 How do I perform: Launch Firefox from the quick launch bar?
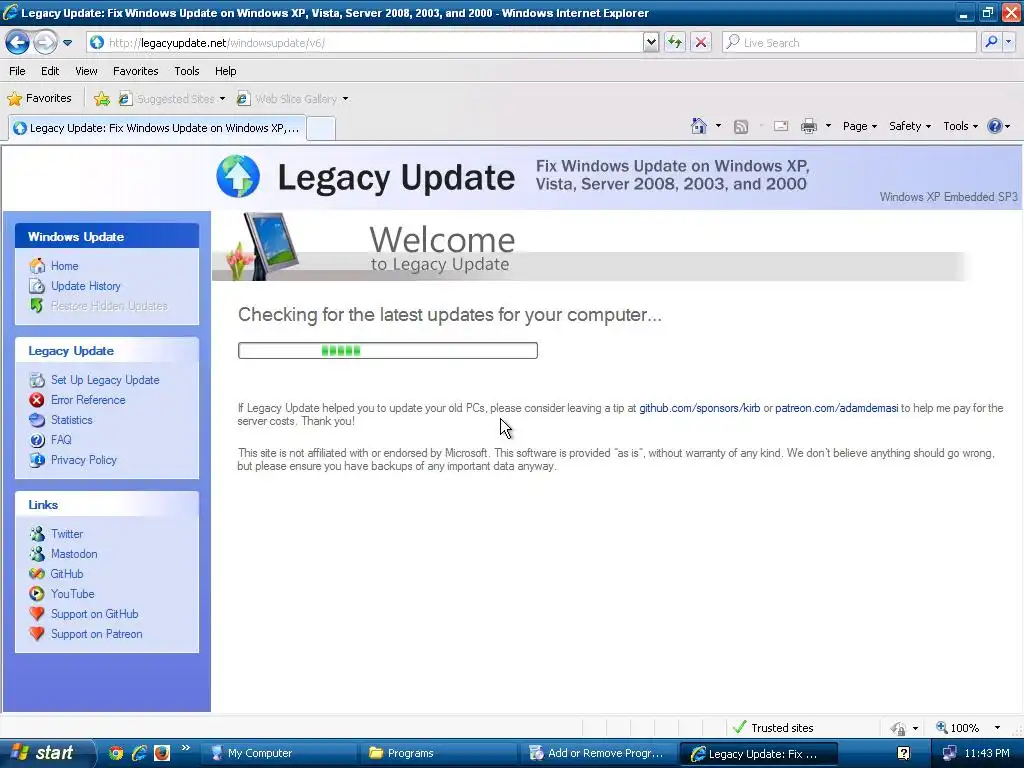(x=162, y=753)
